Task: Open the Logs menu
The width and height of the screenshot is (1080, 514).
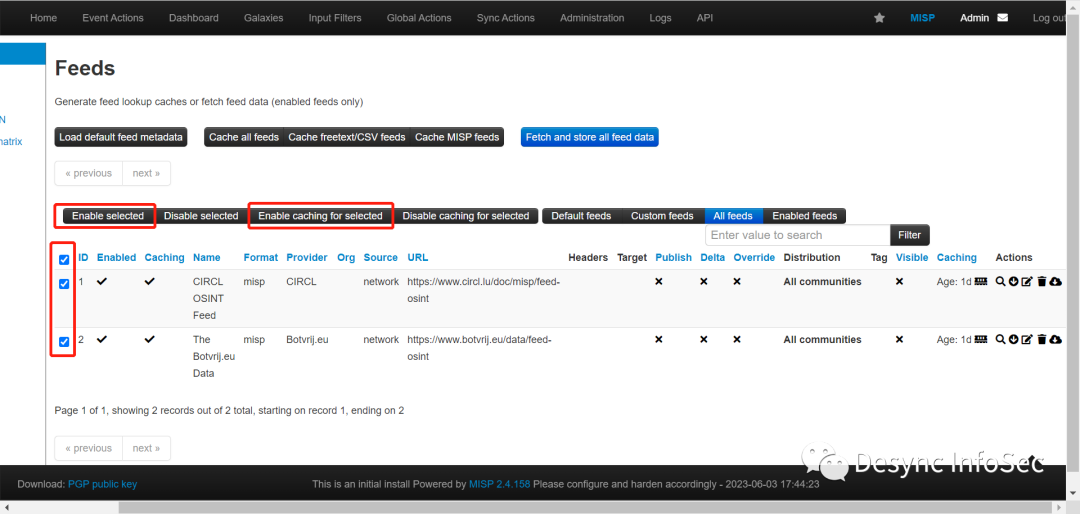Action: (x=660, y=18)
